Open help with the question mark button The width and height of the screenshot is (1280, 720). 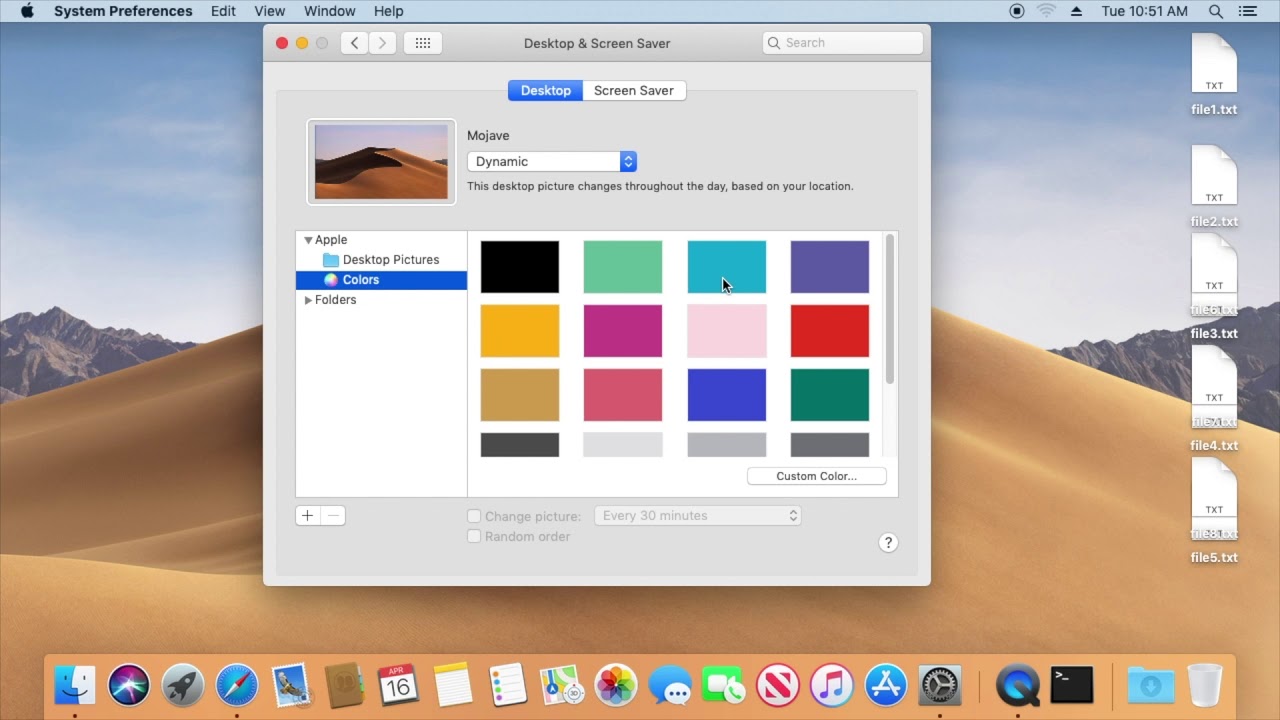tap(888, 542)
